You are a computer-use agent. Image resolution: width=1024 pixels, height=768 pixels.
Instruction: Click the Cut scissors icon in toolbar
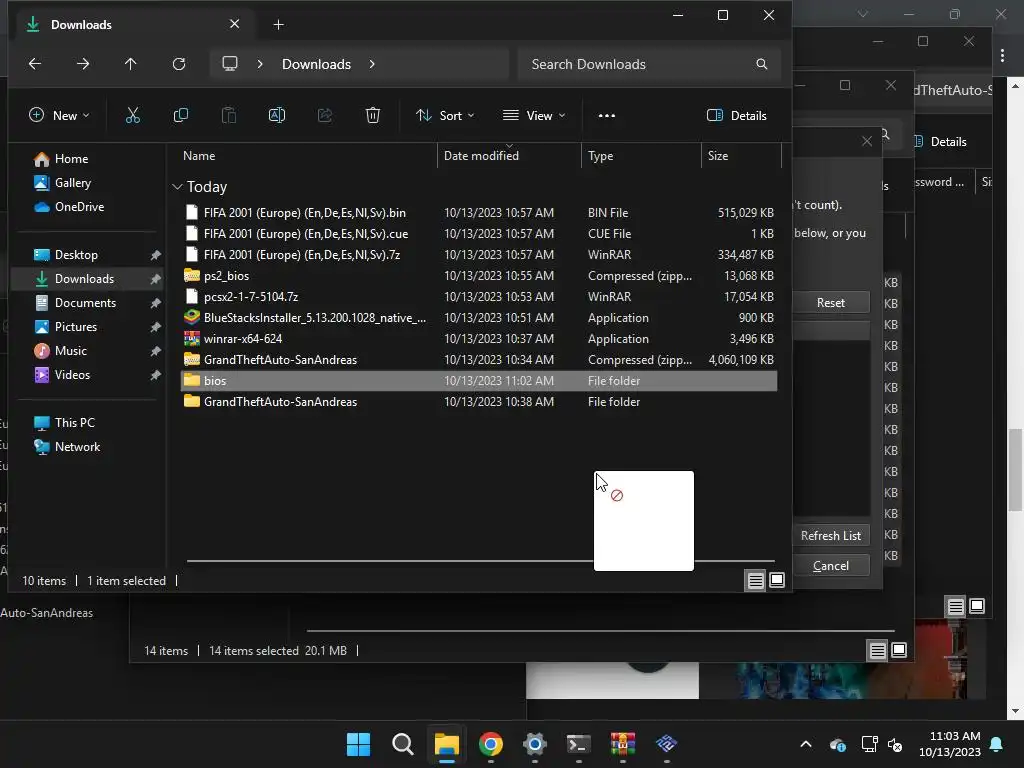pyautogui.click(x=133, y=116)
